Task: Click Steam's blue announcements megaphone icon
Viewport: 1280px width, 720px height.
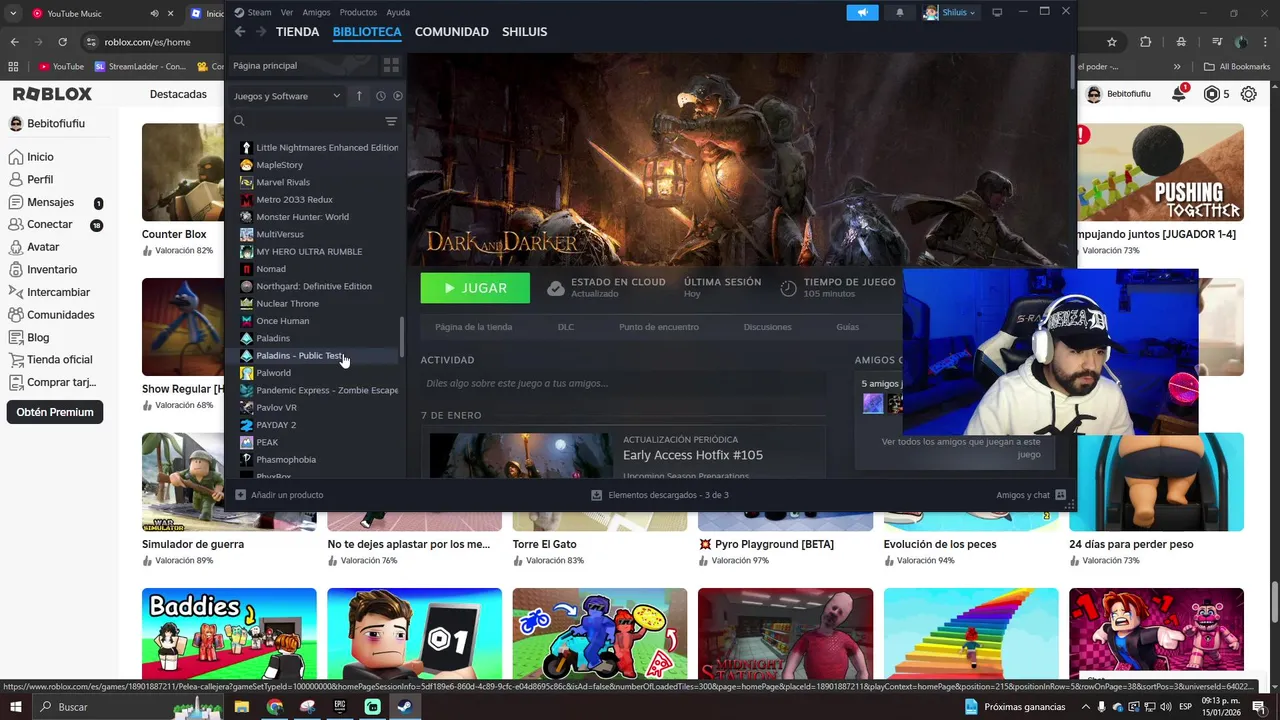Action: [x=862, y=12]
